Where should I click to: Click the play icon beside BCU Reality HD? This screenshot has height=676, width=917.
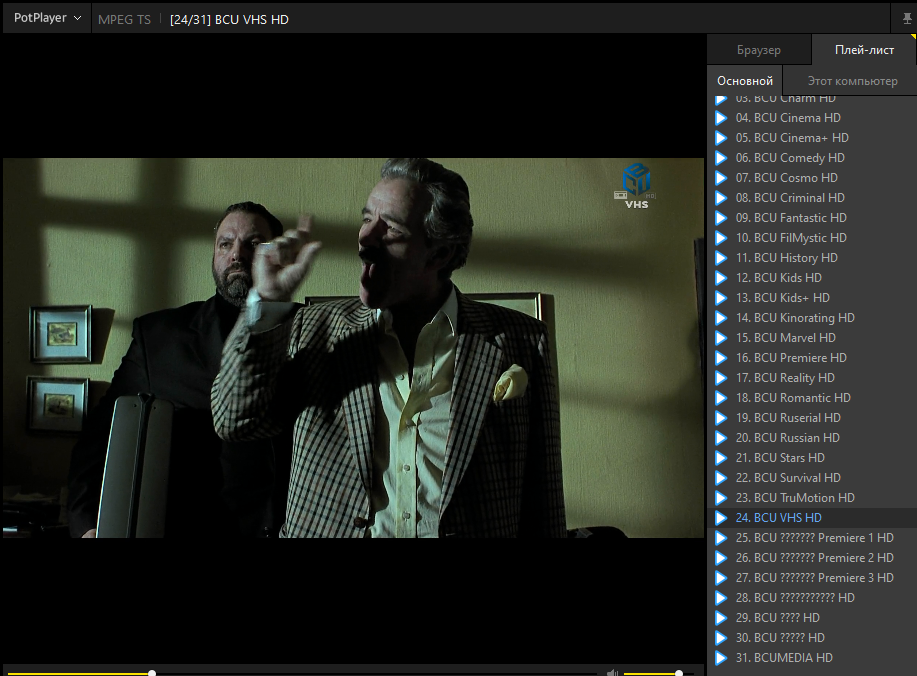721,378
